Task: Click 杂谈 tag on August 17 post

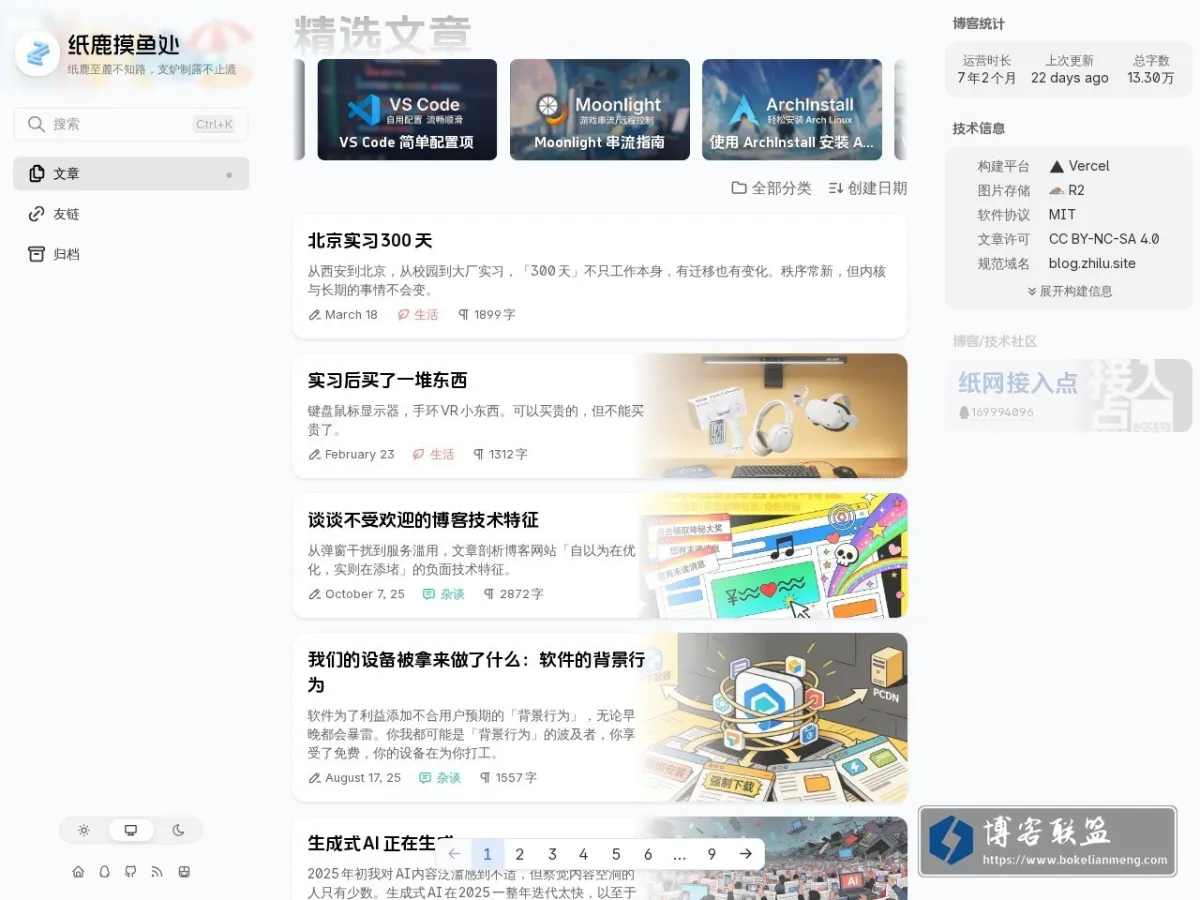Action: (x=440, y=778)
